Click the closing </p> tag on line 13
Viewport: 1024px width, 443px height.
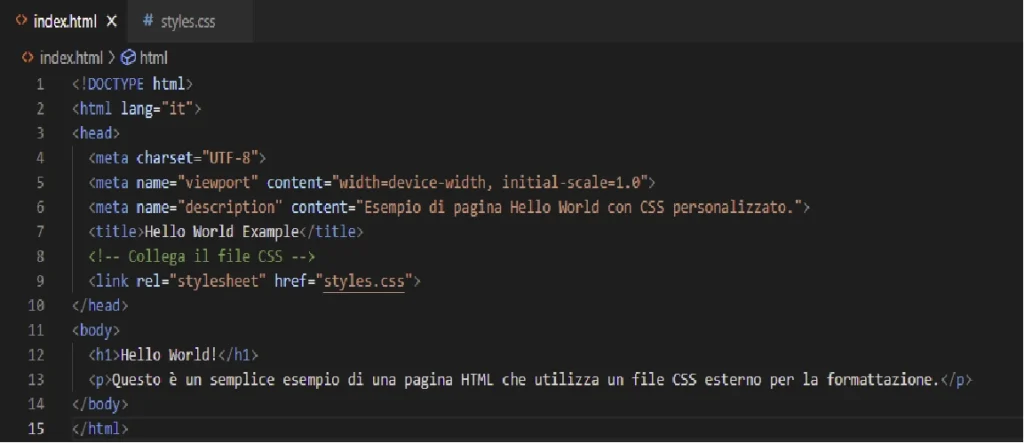pos(956,380)
